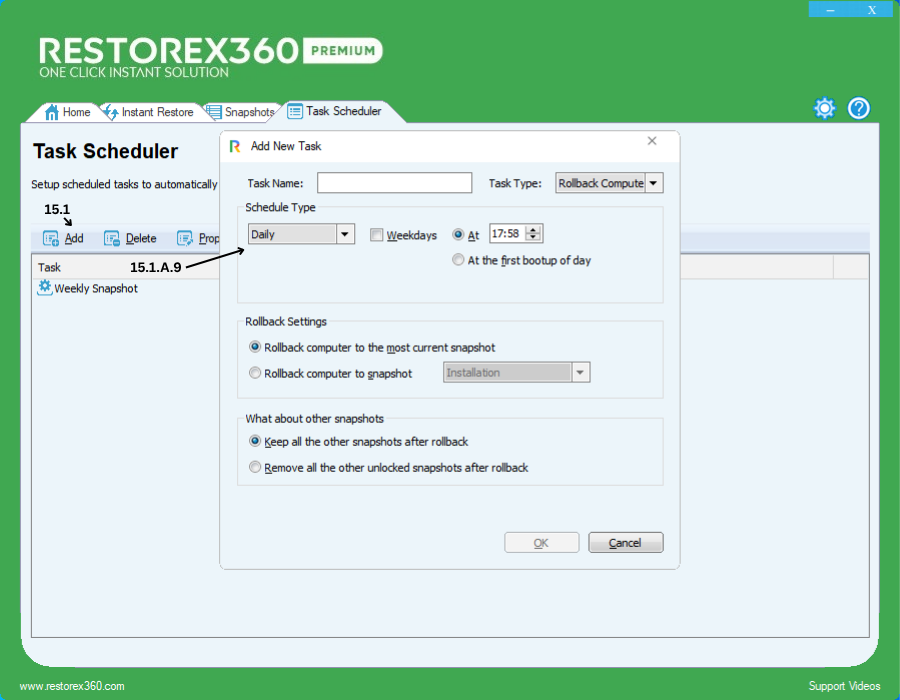
Task: Click the help question mark icon
Action: tap(859, 109)
